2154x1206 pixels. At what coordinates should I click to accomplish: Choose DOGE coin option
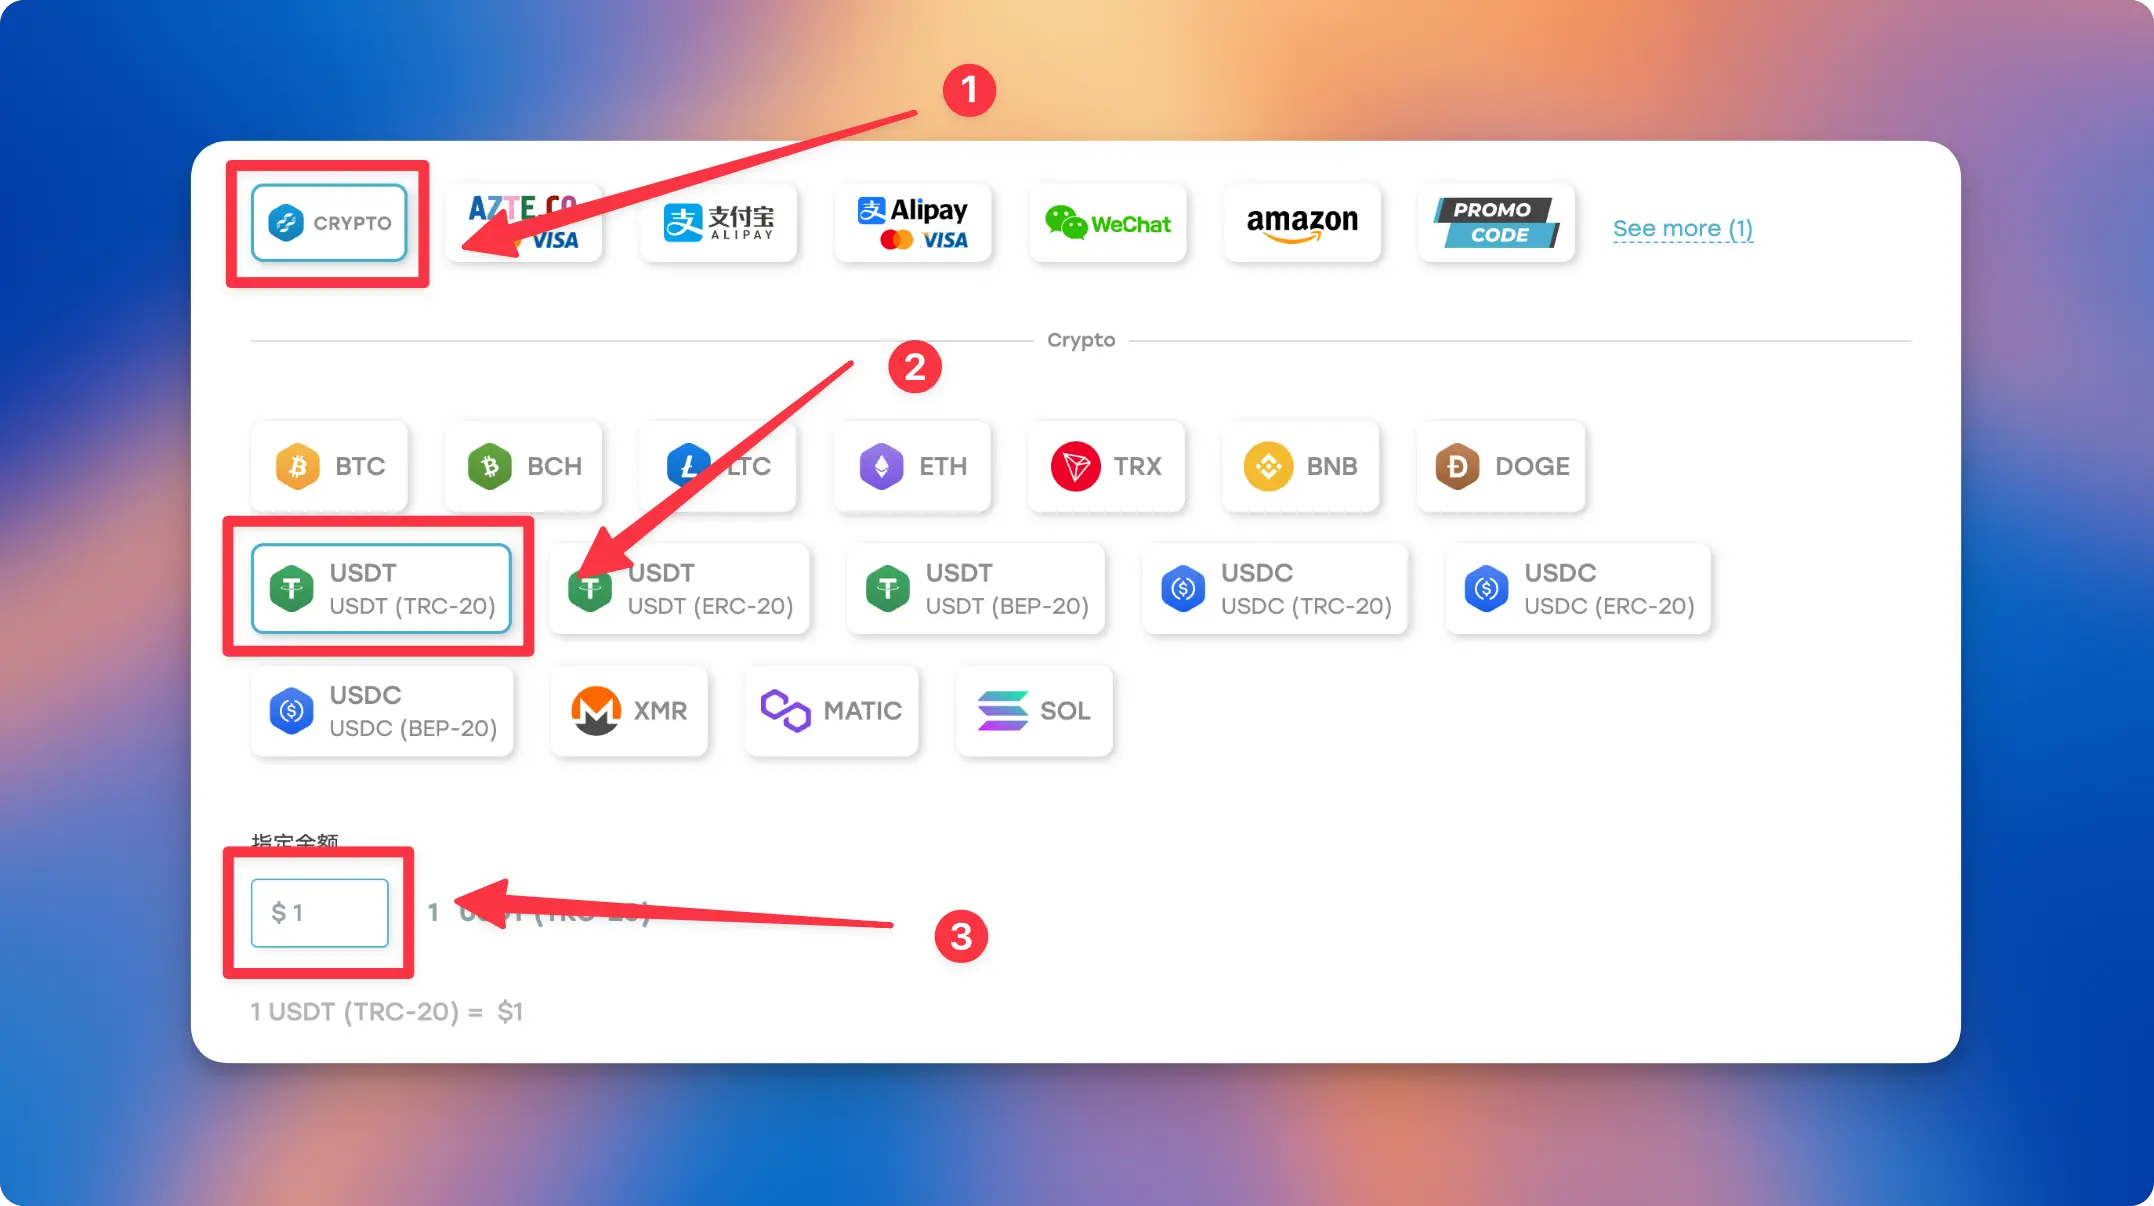click(1501, 466)
